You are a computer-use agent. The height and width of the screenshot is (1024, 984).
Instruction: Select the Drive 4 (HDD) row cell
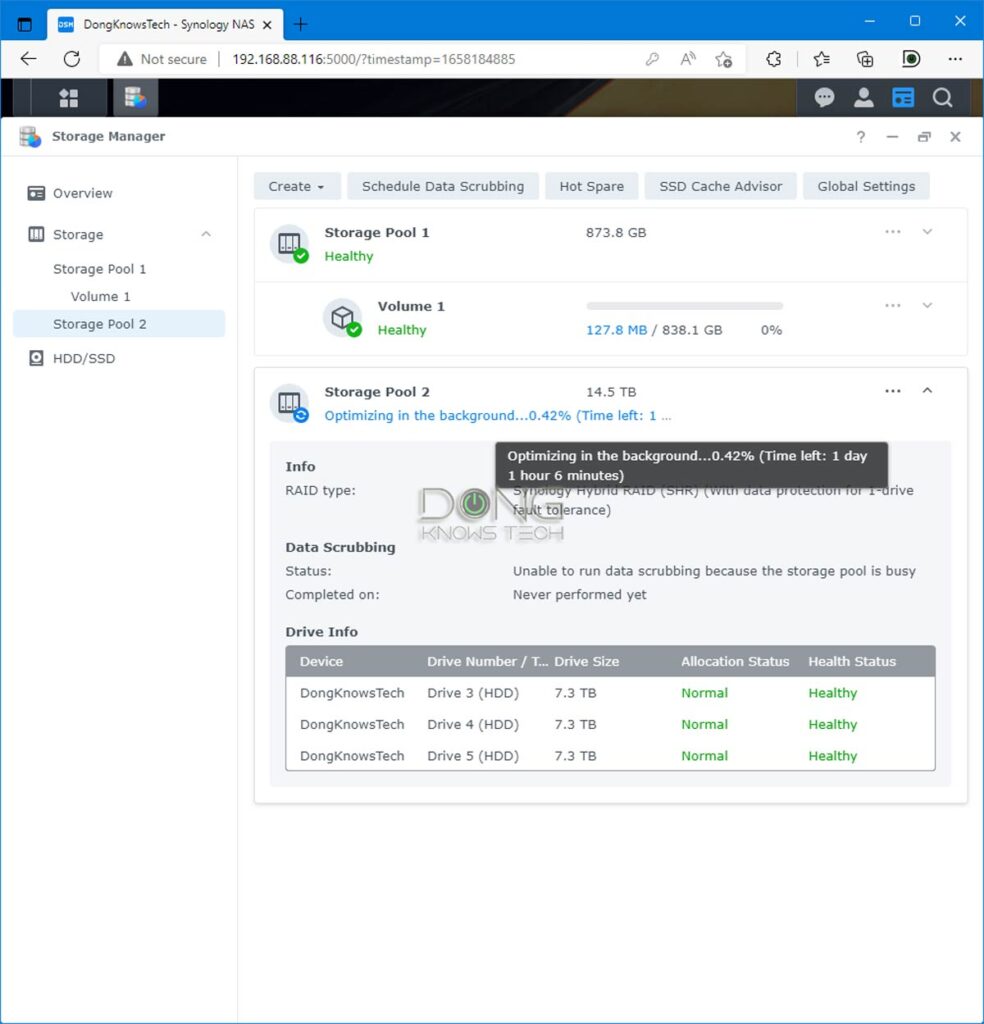coord(473,724)
